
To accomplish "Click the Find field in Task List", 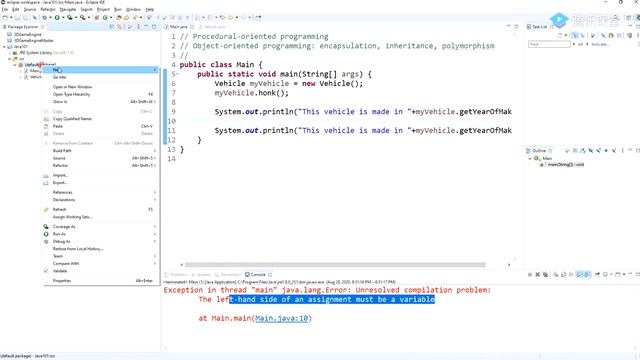I will [x=549, y=44].
